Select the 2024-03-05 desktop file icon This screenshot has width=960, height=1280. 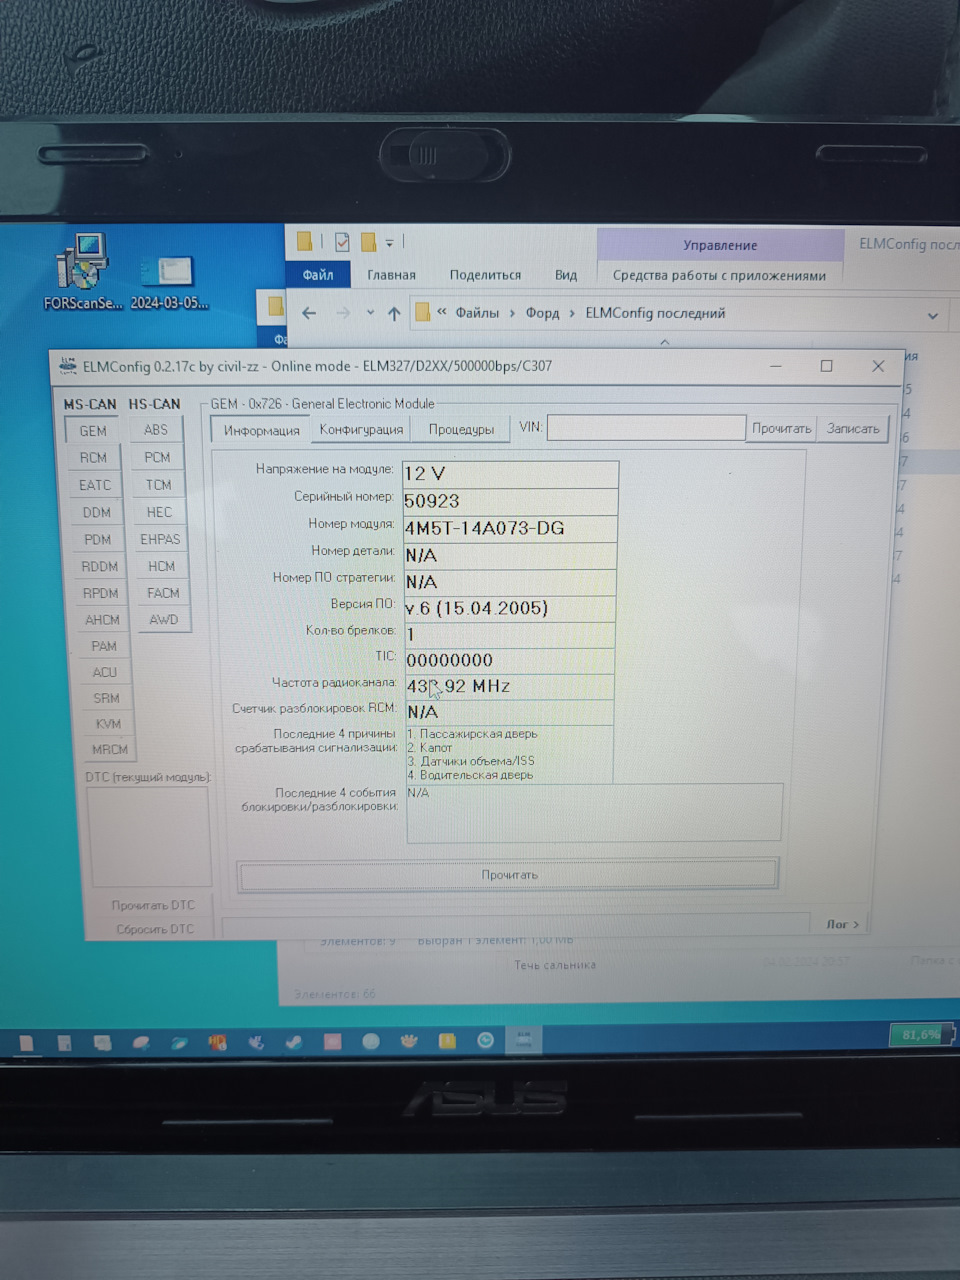(x=169, y=282)
